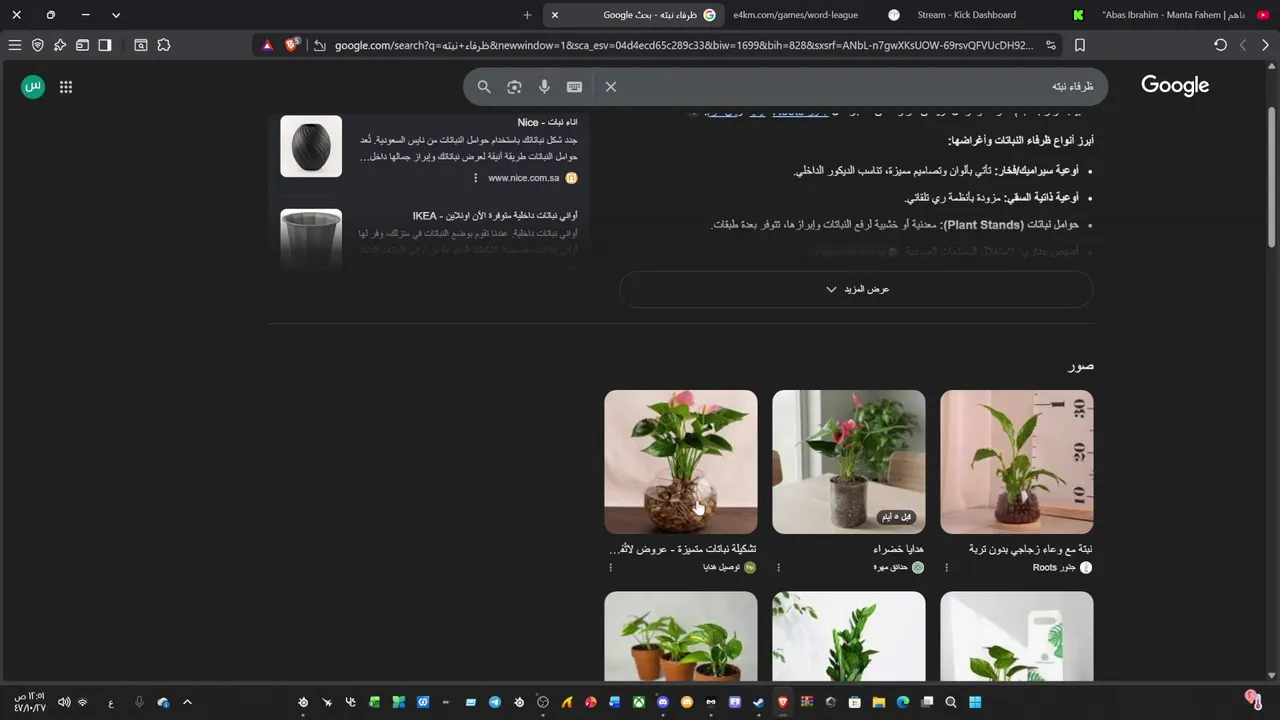Open the Wi-Fi network tray icon
This screenshot has height=720, width=1280.
coord(83,702)
